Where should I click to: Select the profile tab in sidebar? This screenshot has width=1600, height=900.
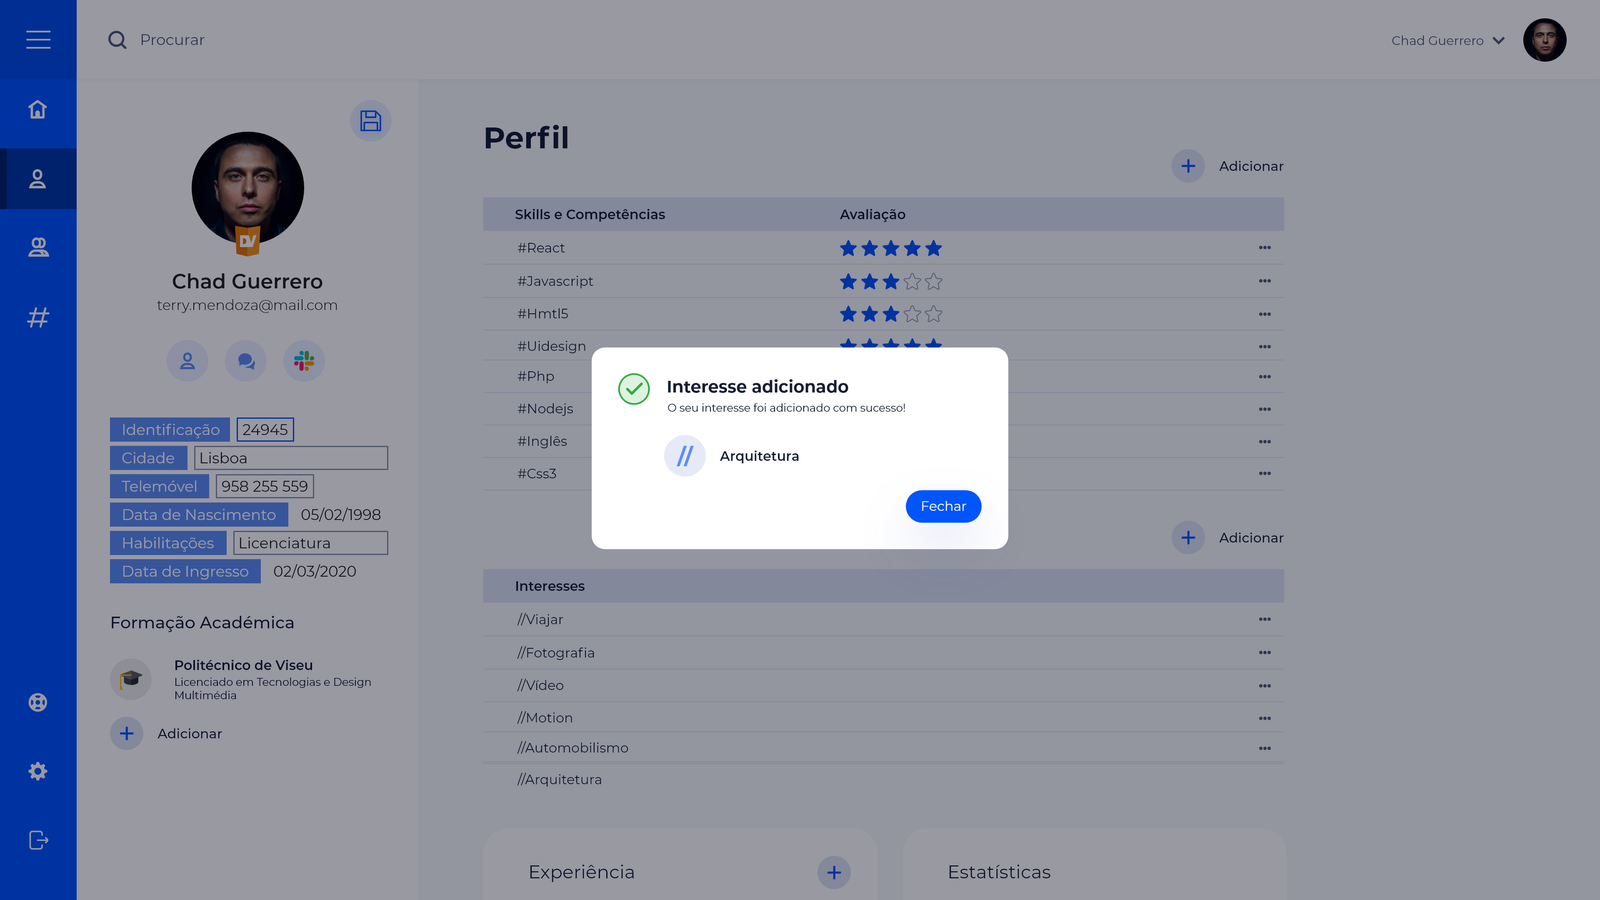point(38,179)
